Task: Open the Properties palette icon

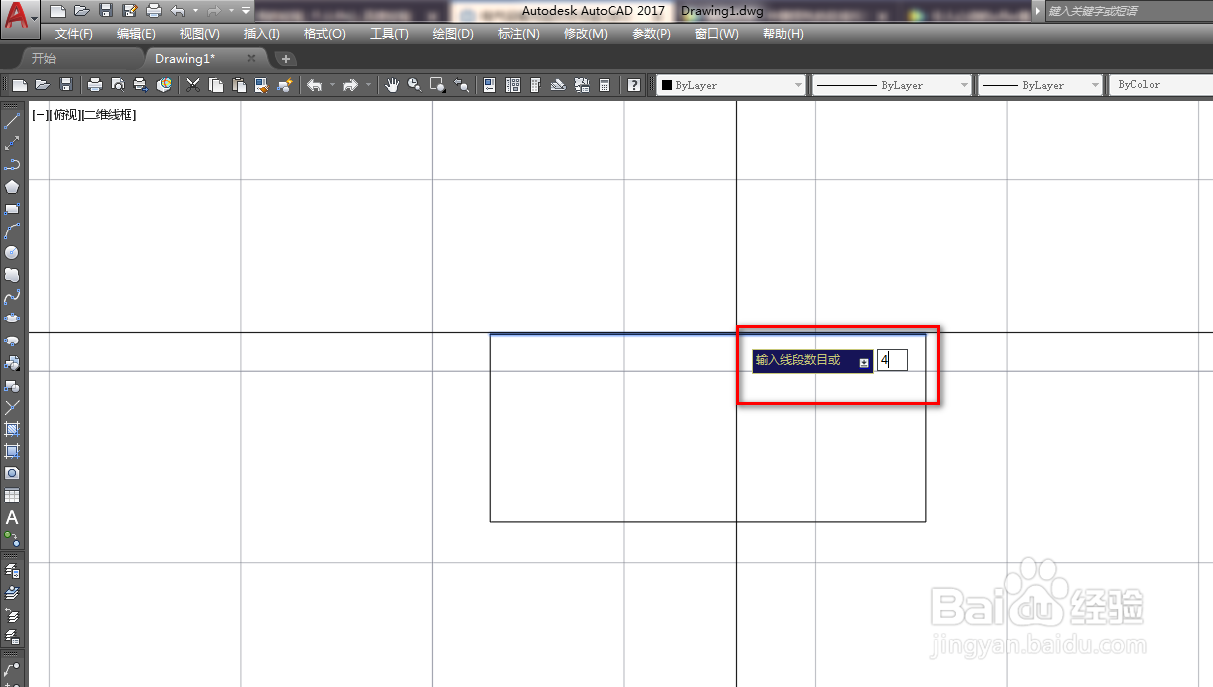Action: pyautogui.click(x=489, y=85)
